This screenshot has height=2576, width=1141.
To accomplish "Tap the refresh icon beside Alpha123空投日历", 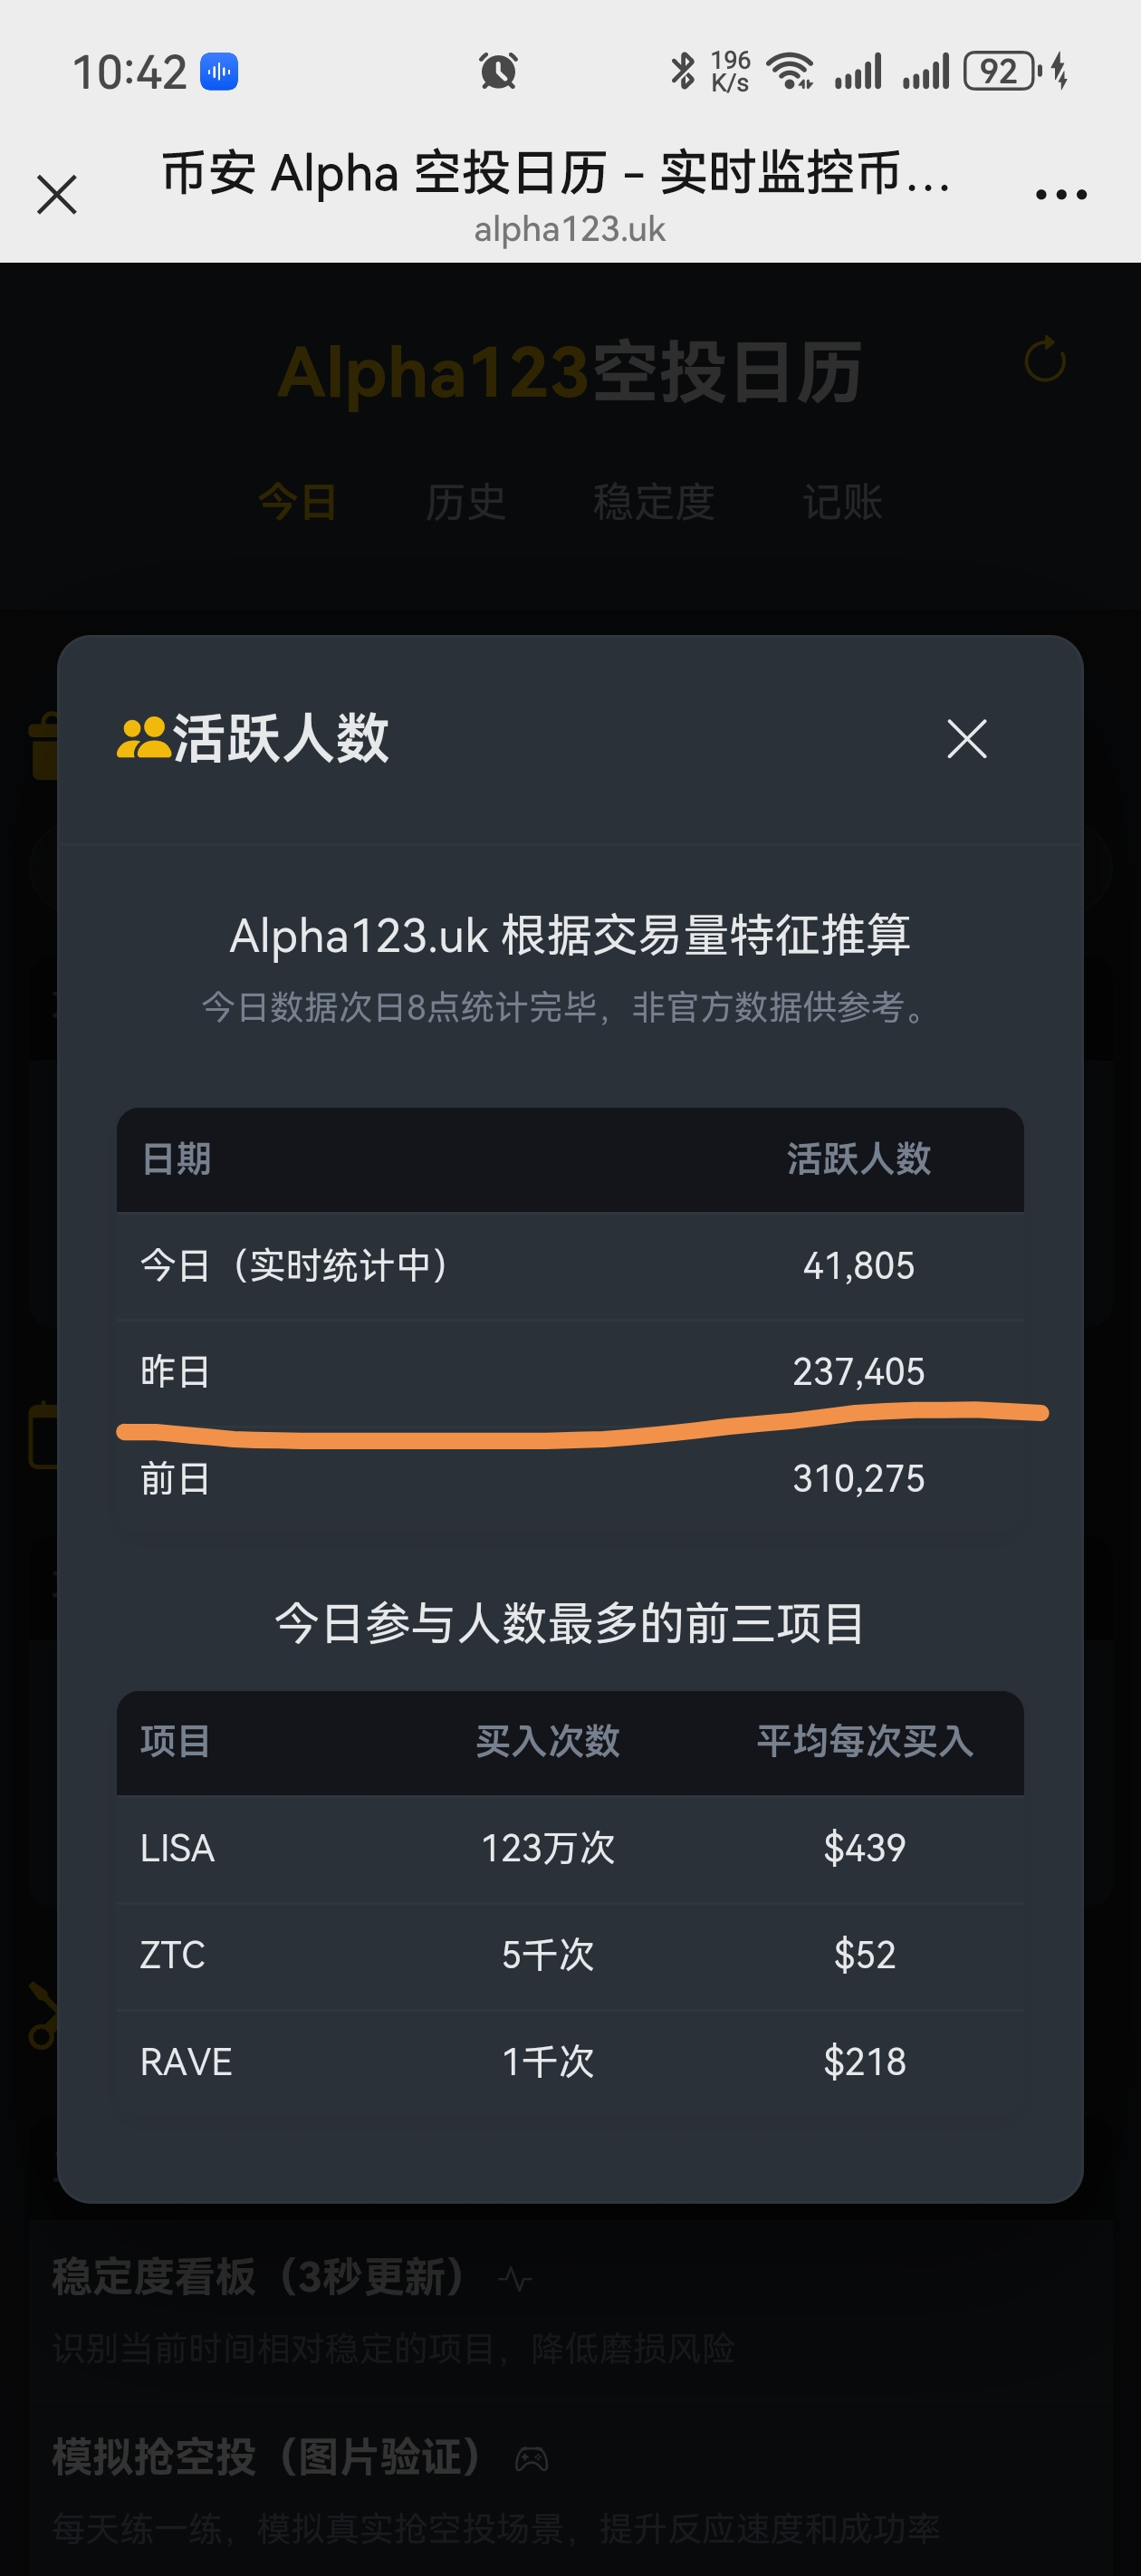I will pos(1044,360).
